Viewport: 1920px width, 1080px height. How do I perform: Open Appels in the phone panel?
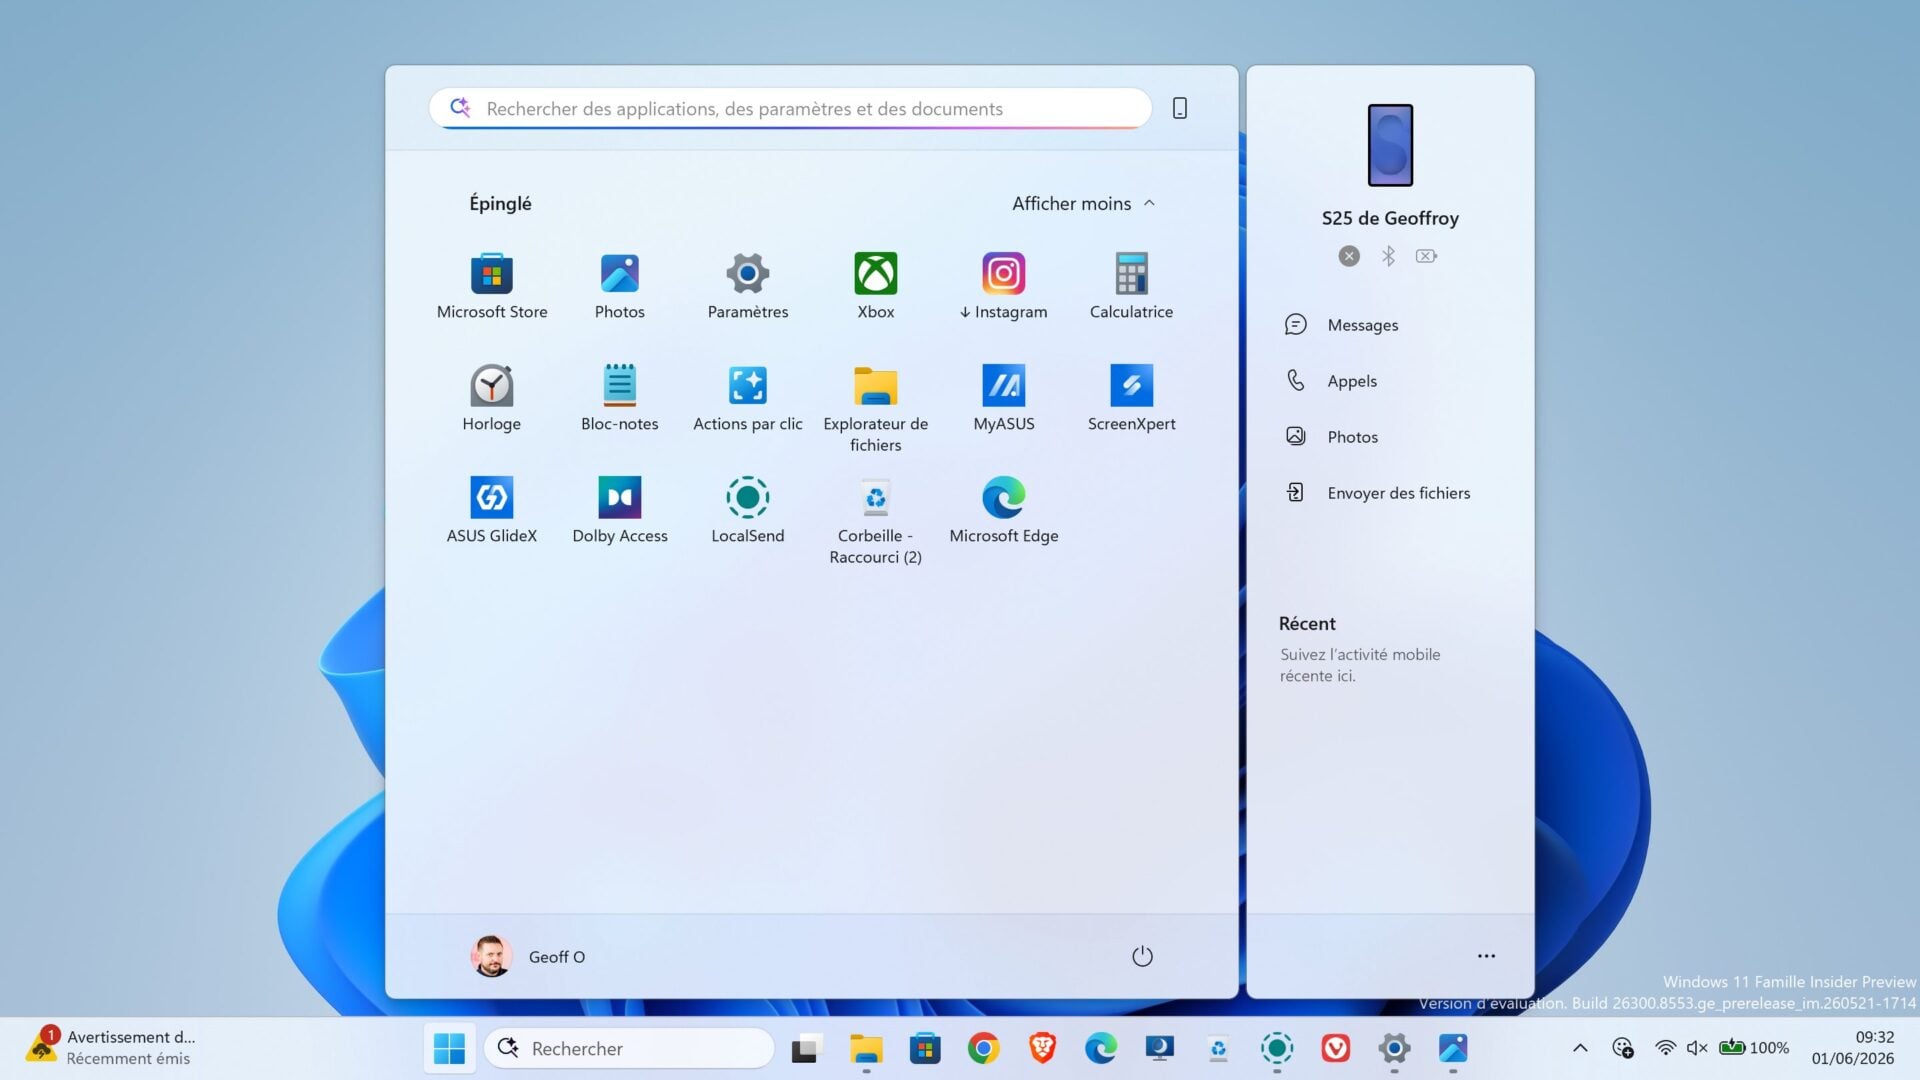1390,381
